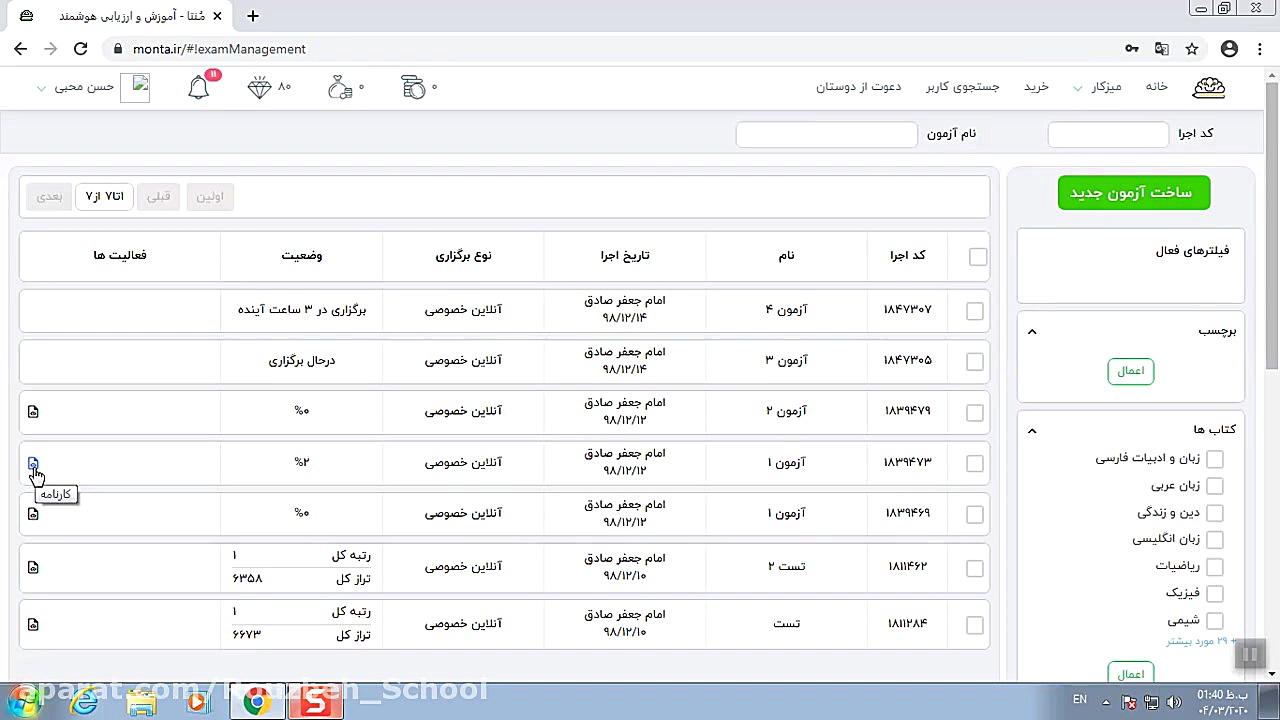This screenshot has height=720, width=1280.
Task: Collapse the کتاب ها section chevron
Action: [1032, 430]
